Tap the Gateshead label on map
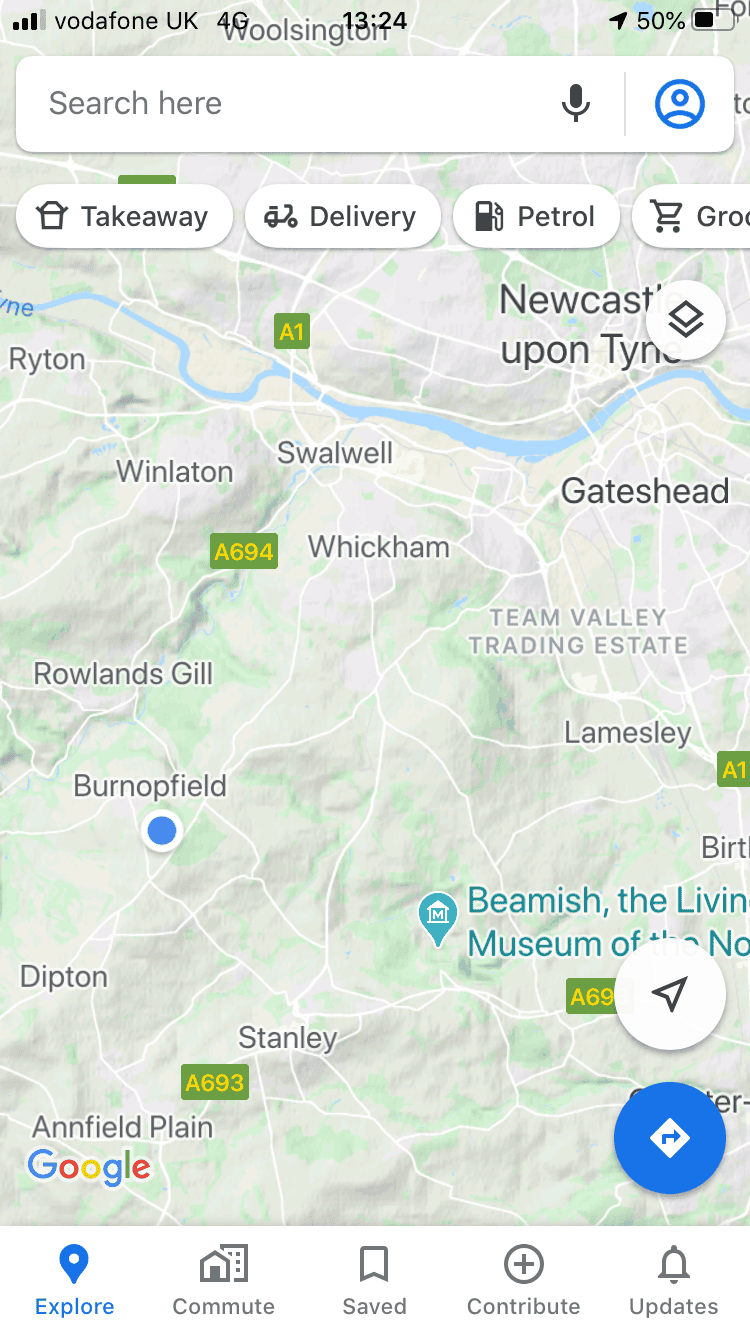 click(x=645, y=491)
